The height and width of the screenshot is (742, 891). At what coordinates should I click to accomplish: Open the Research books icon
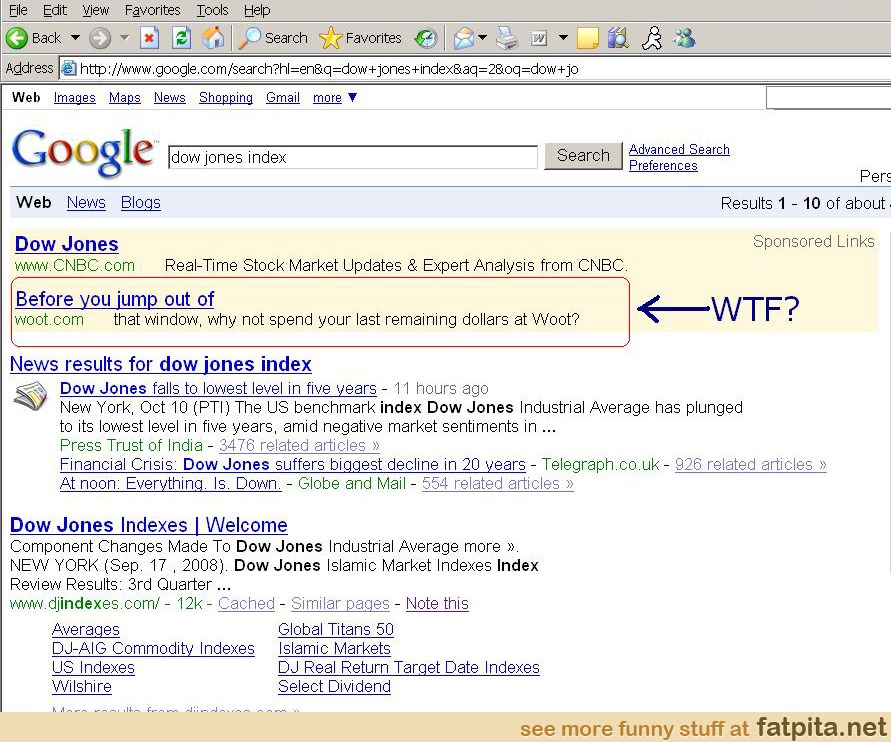[618, 38]
